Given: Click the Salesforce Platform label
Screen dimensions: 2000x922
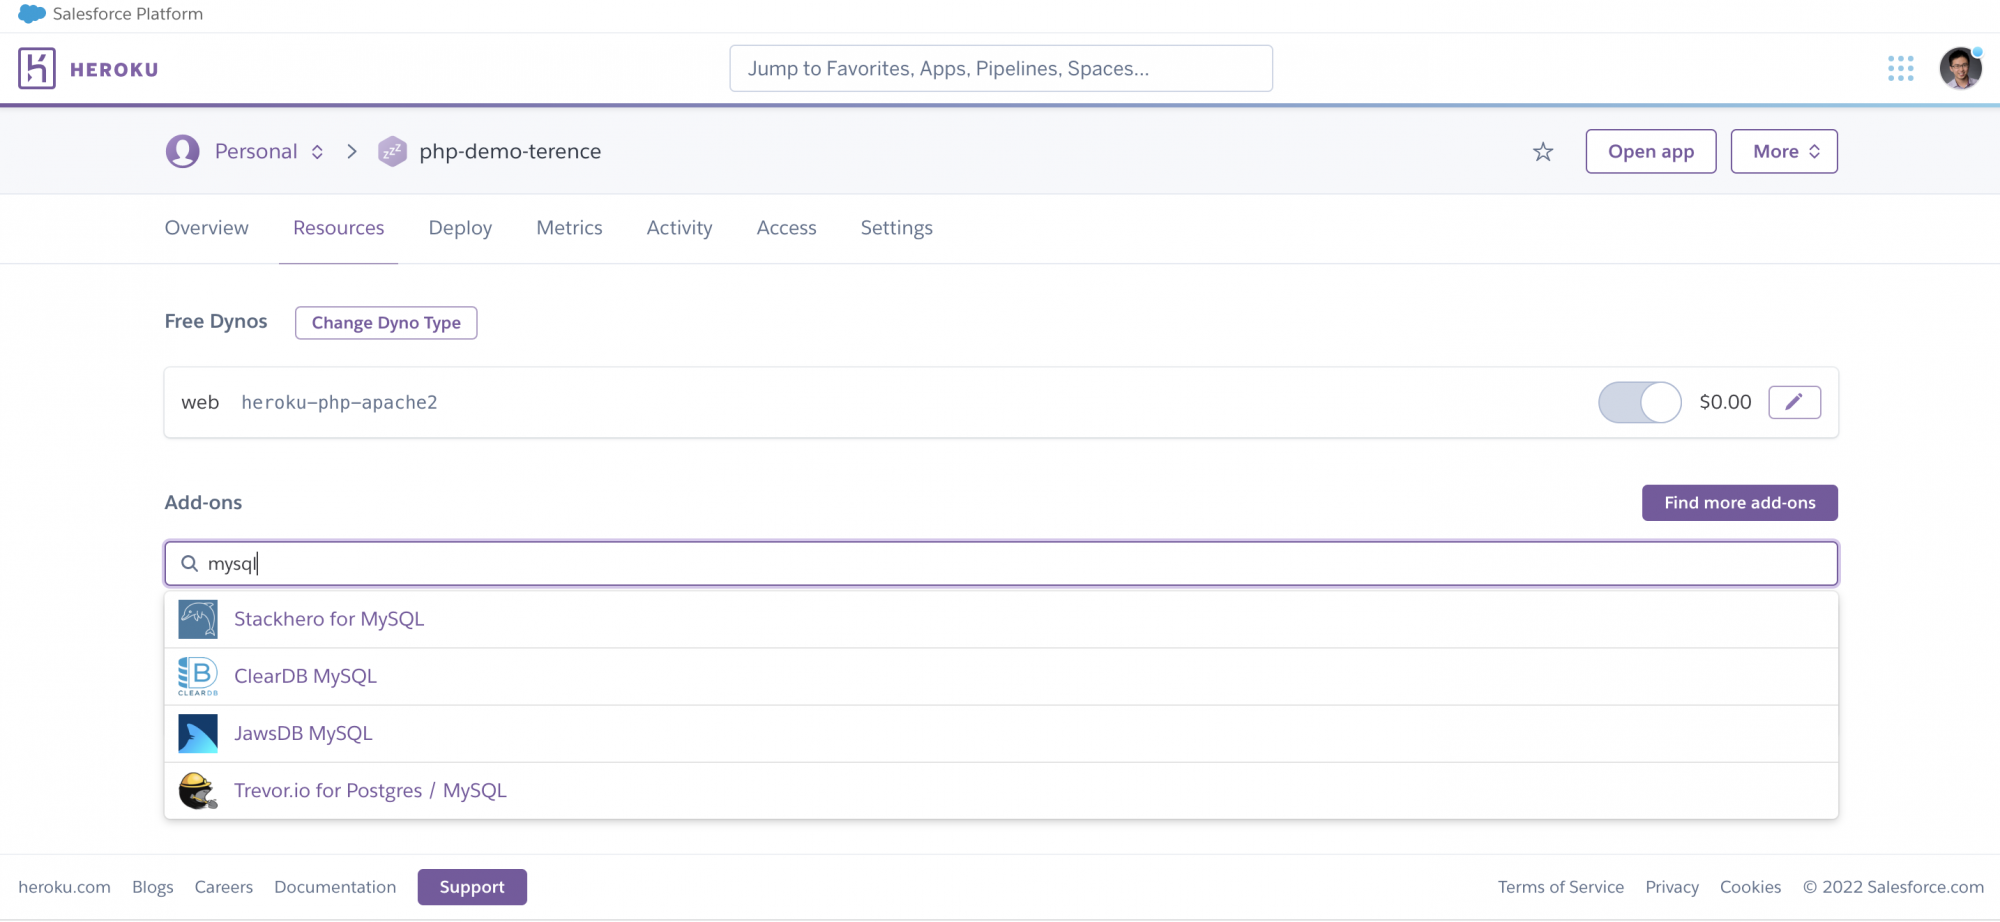Looking at the screenshot, I should tap(128, 14).
